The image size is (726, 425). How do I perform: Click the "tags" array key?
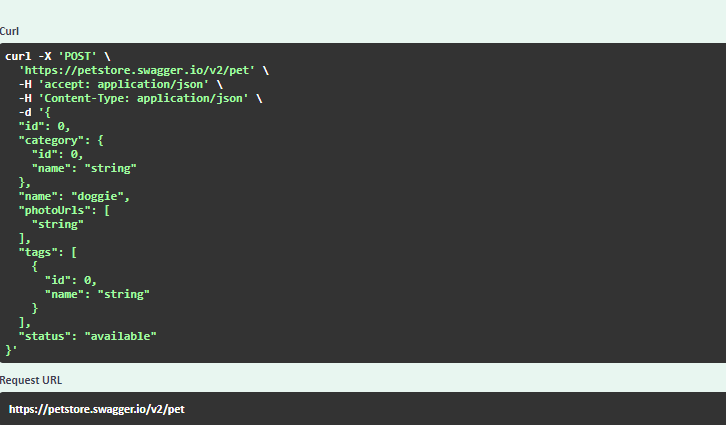pos(38,252)
